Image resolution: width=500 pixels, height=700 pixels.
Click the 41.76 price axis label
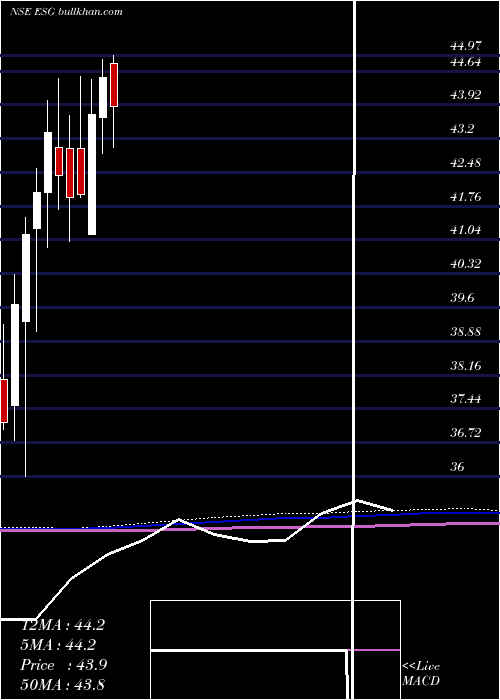(x=466, y=196)
